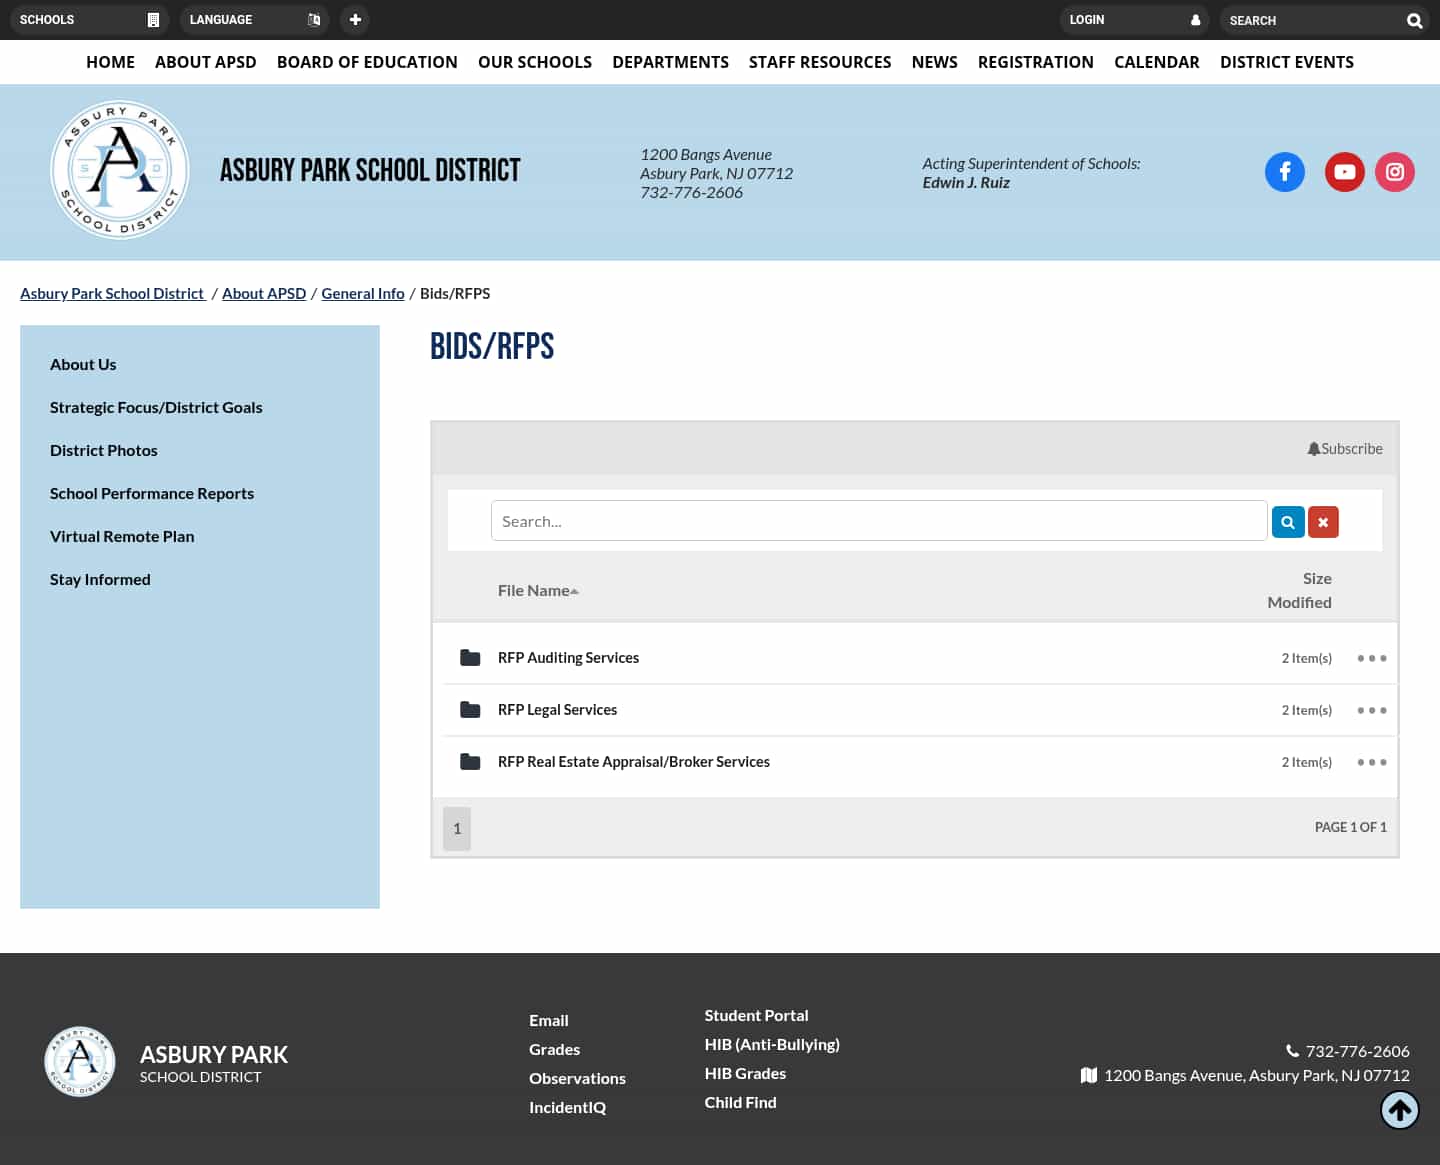
Task: Click the folder icon beside RFP Legal Services
Action: (x=470, y=709)
